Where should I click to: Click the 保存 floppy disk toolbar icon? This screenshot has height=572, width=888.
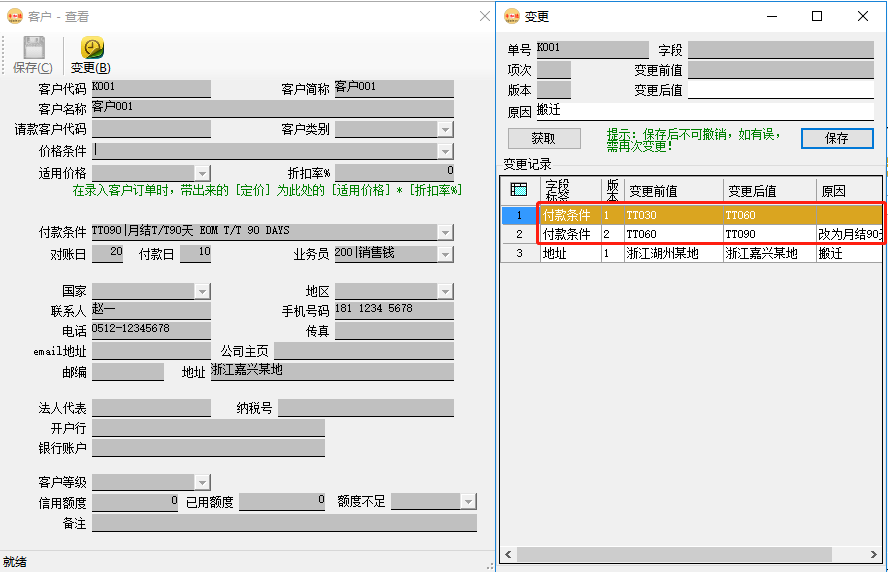[x=33, y=48]
